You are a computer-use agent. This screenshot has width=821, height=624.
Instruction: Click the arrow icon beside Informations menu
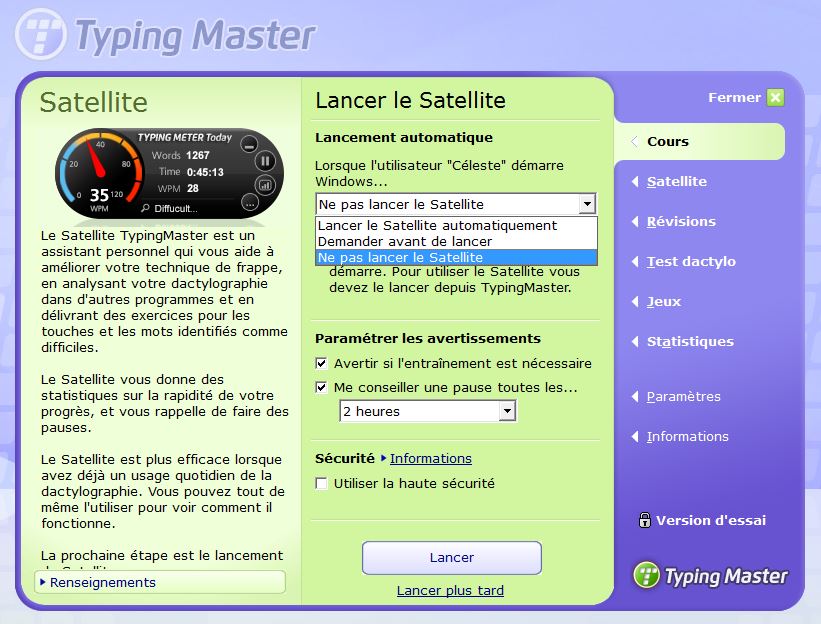pyautogui.click(x=635, y=436)
